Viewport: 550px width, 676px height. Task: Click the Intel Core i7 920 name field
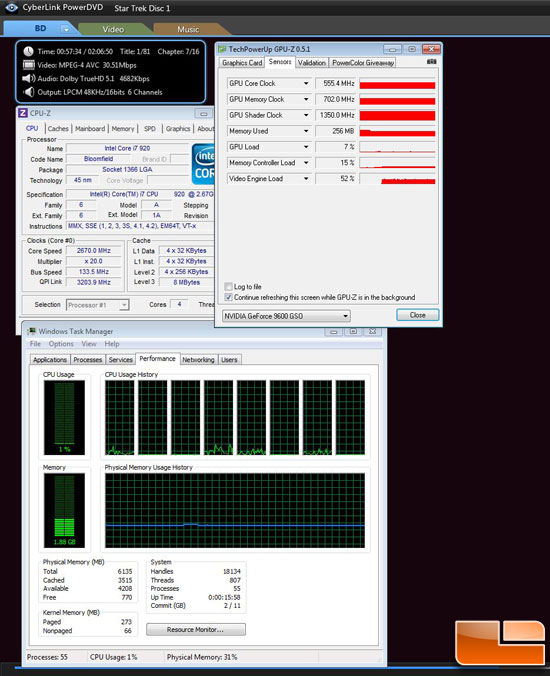coord(127,148)
